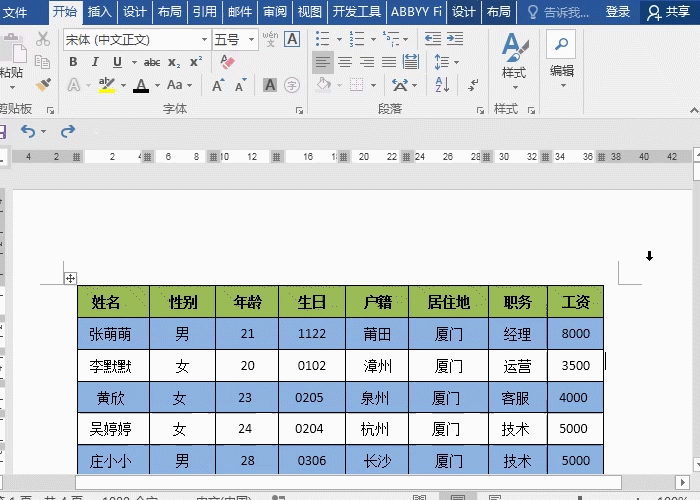Open borders dropdown arrow
700x500 pixels.
[x=373, y=85]
